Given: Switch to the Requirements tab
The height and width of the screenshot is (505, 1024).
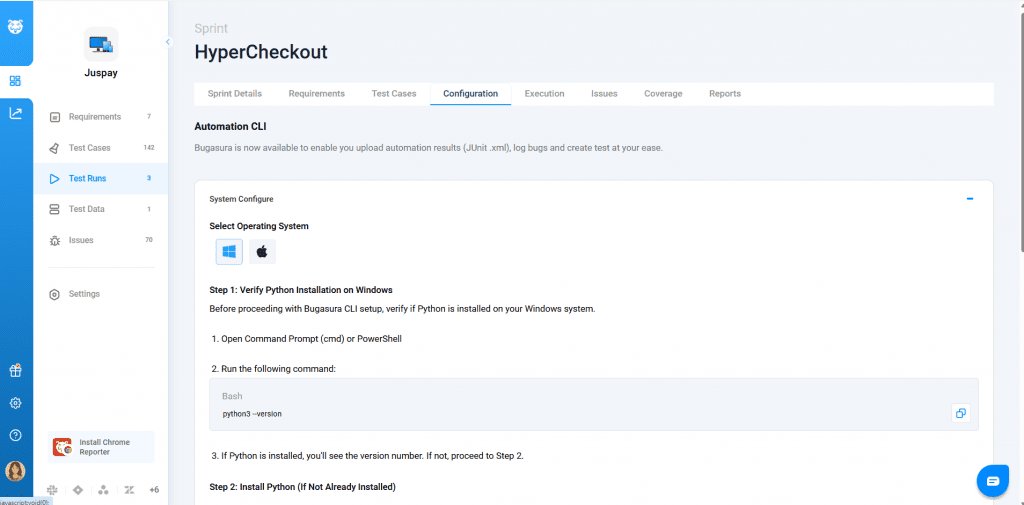Looking at the screenshot, I should (x=317, y=93).
